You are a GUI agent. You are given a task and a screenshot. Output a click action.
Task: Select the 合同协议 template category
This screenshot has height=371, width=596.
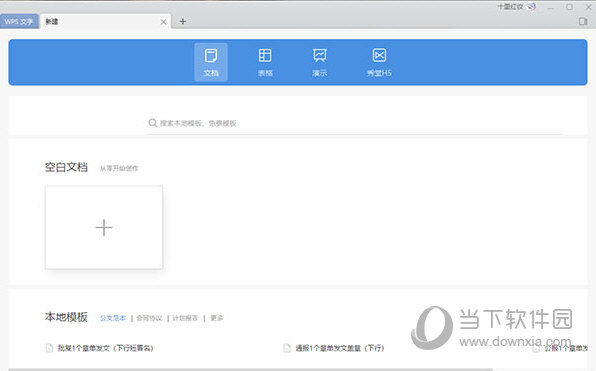(149, 318)
